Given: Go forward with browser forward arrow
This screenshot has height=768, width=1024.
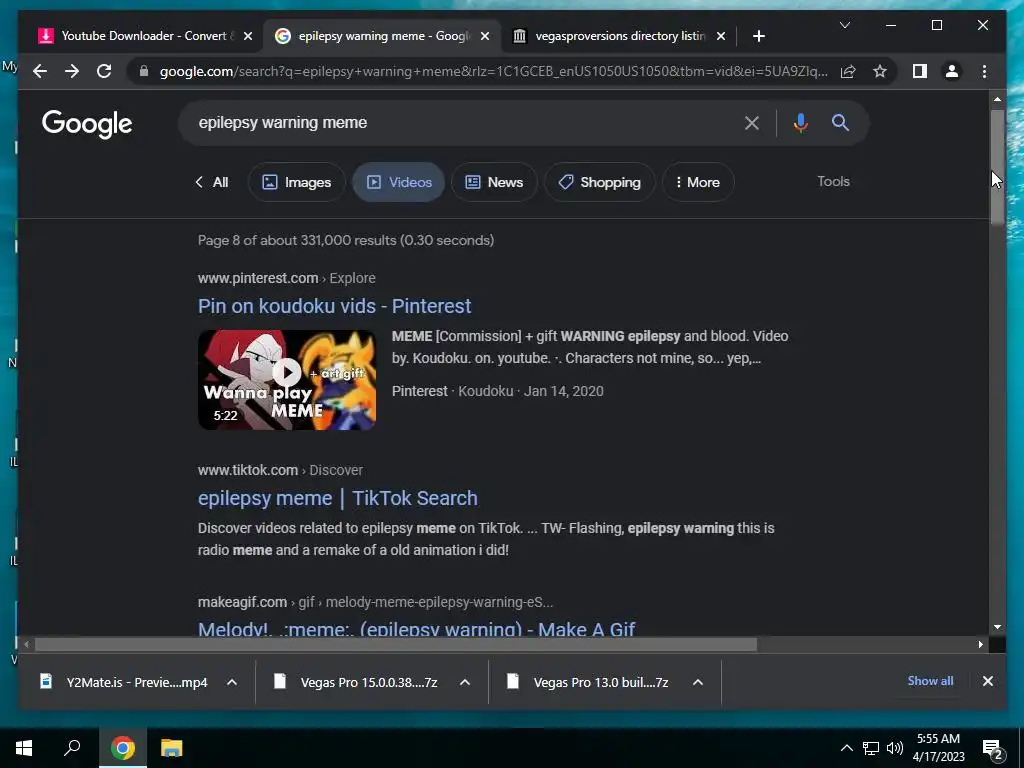Looking at the screenshot, I should [x=72, y=71].
